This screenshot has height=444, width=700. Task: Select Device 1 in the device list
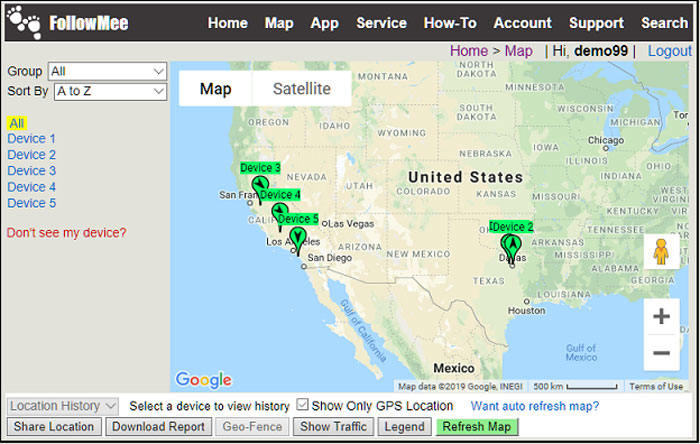click(31, 139)
